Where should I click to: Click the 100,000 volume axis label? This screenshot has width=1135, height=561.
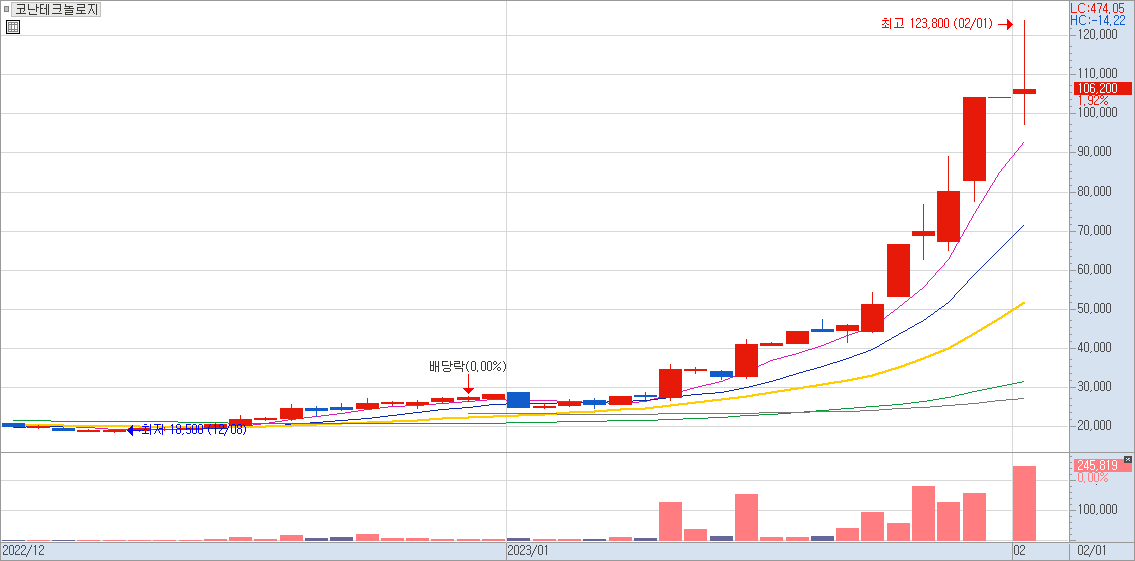(x=1097, y=510)
